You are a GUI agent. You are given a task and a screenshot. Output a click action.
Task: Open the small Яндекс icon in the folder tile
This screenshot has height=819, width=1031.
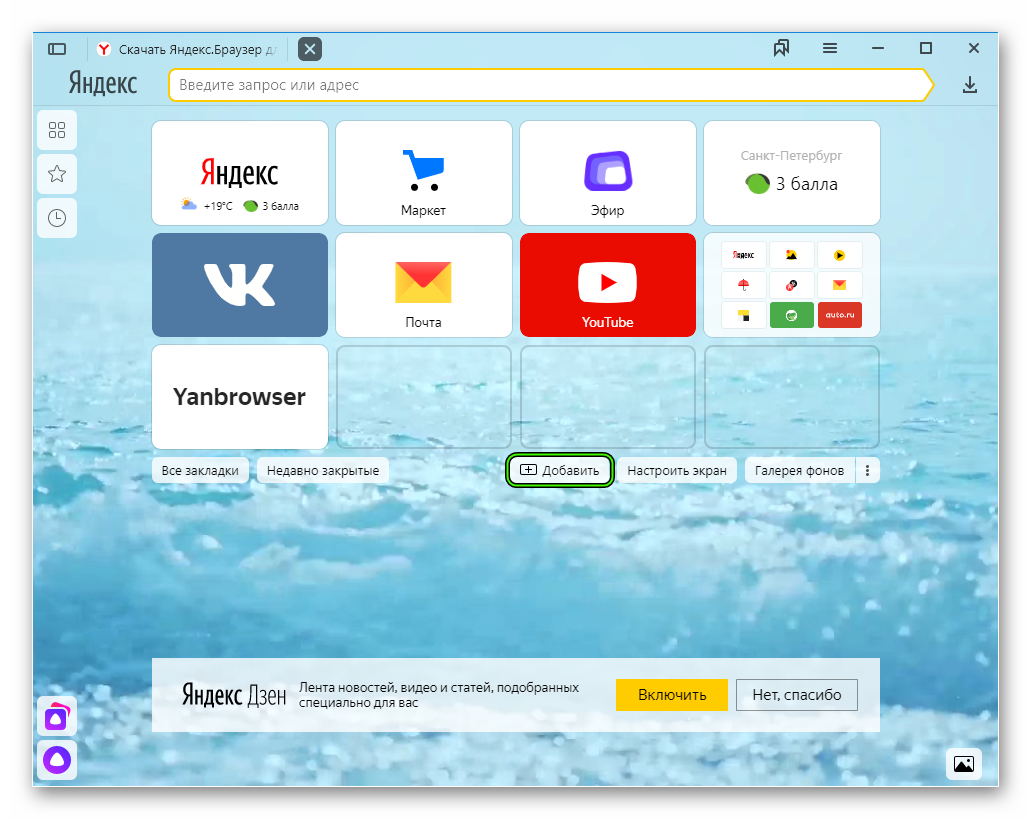(744, 255)
